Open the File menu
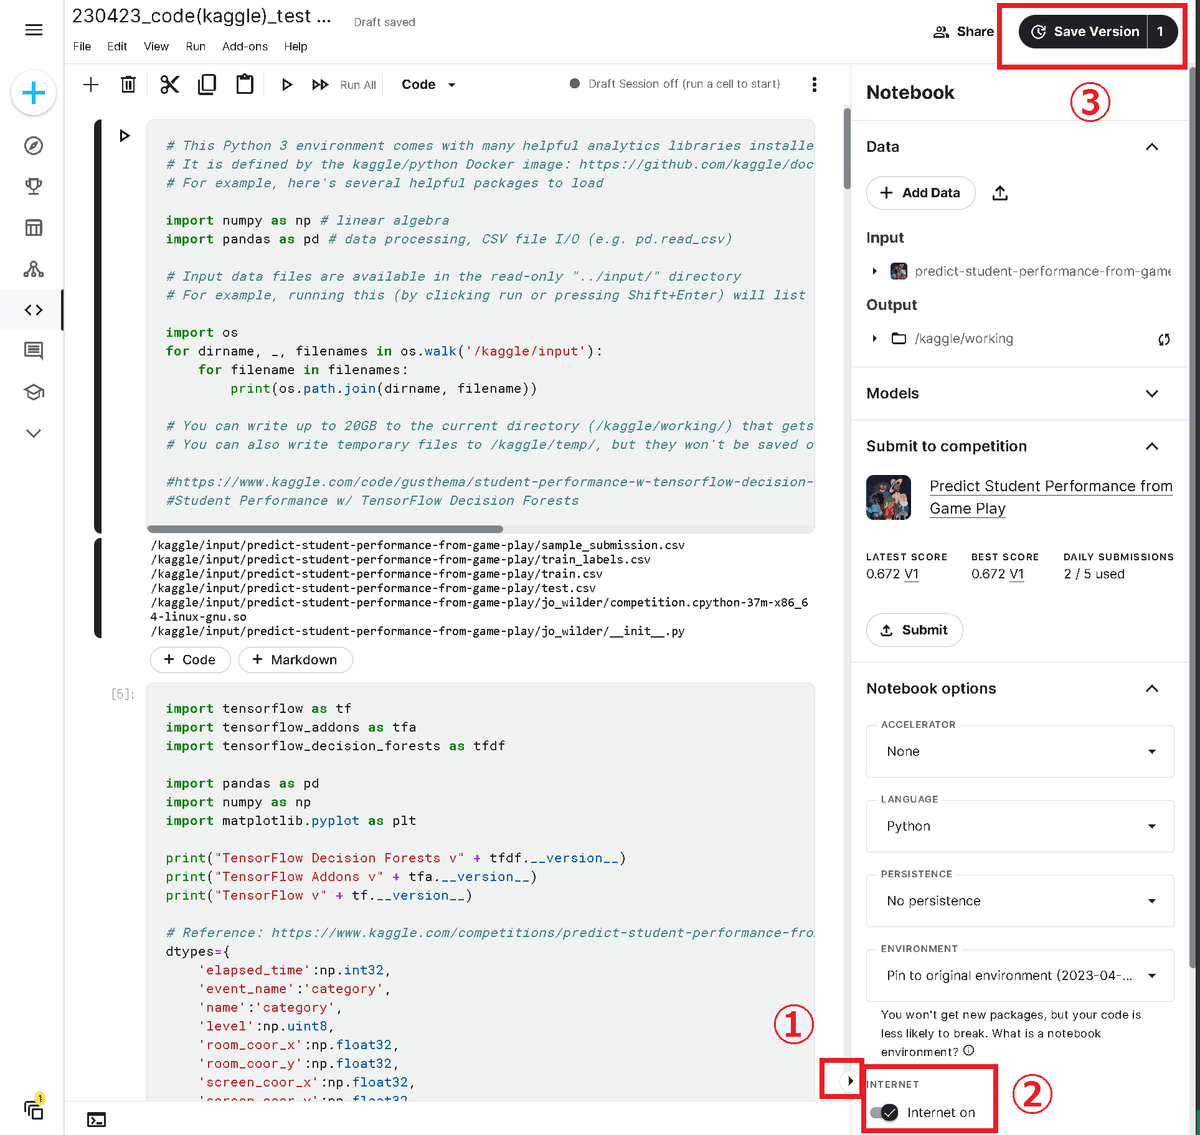1200x1135 pixels. pyautogui.click(x=81, y=46)
